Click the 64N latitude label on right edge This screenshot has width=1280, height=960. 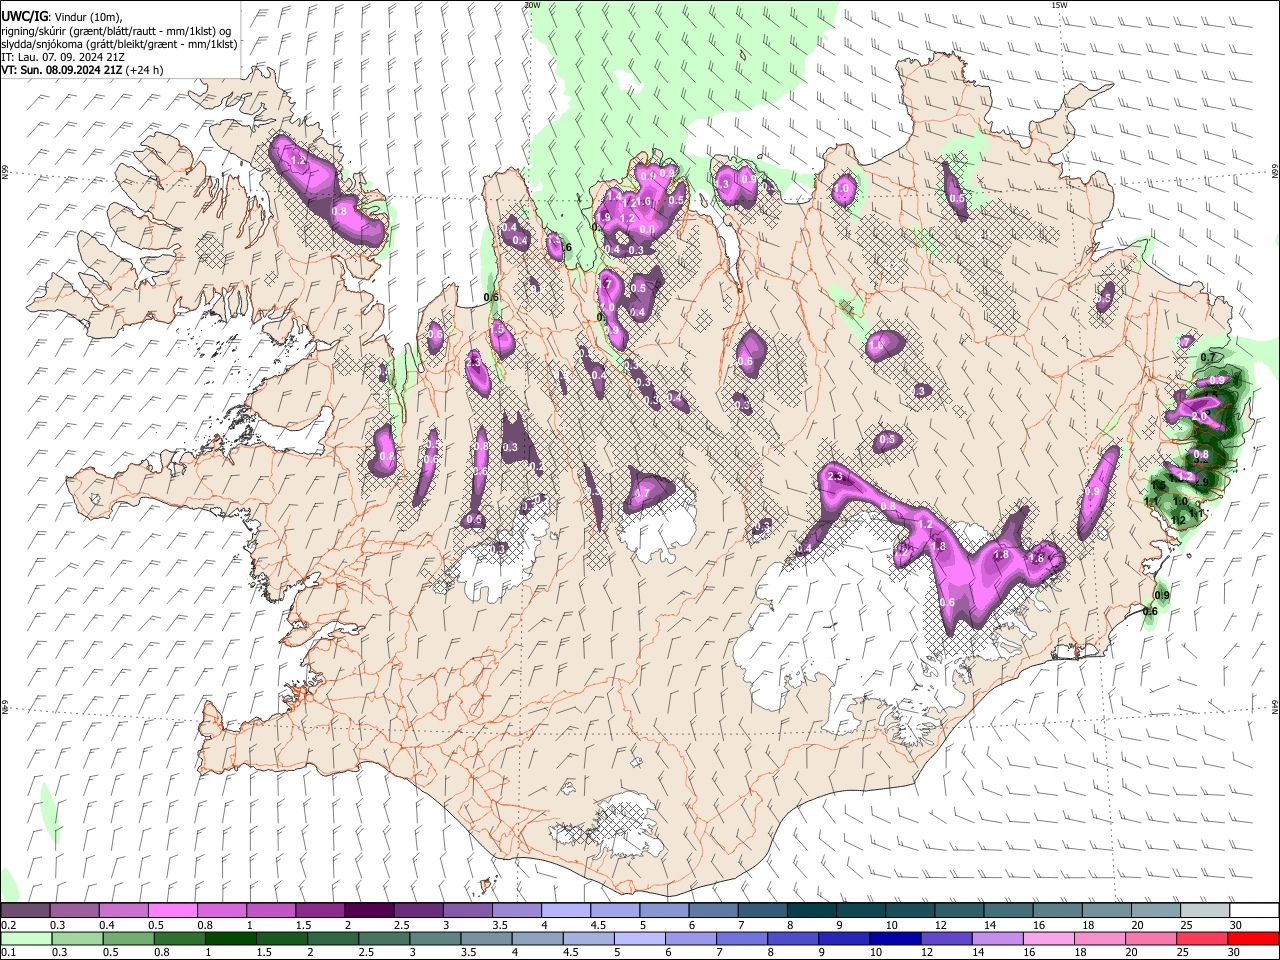point(1274,706)
